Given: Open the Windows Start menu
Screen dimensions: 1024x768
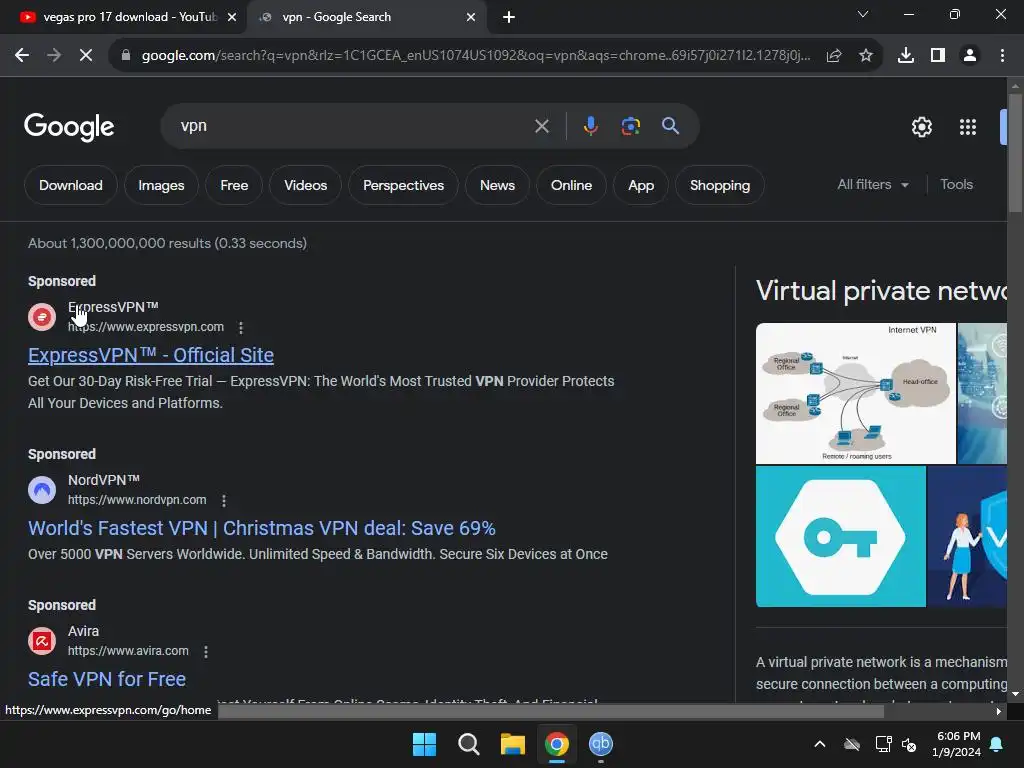Looking at the screenshot, I should [x=424, y=744].
